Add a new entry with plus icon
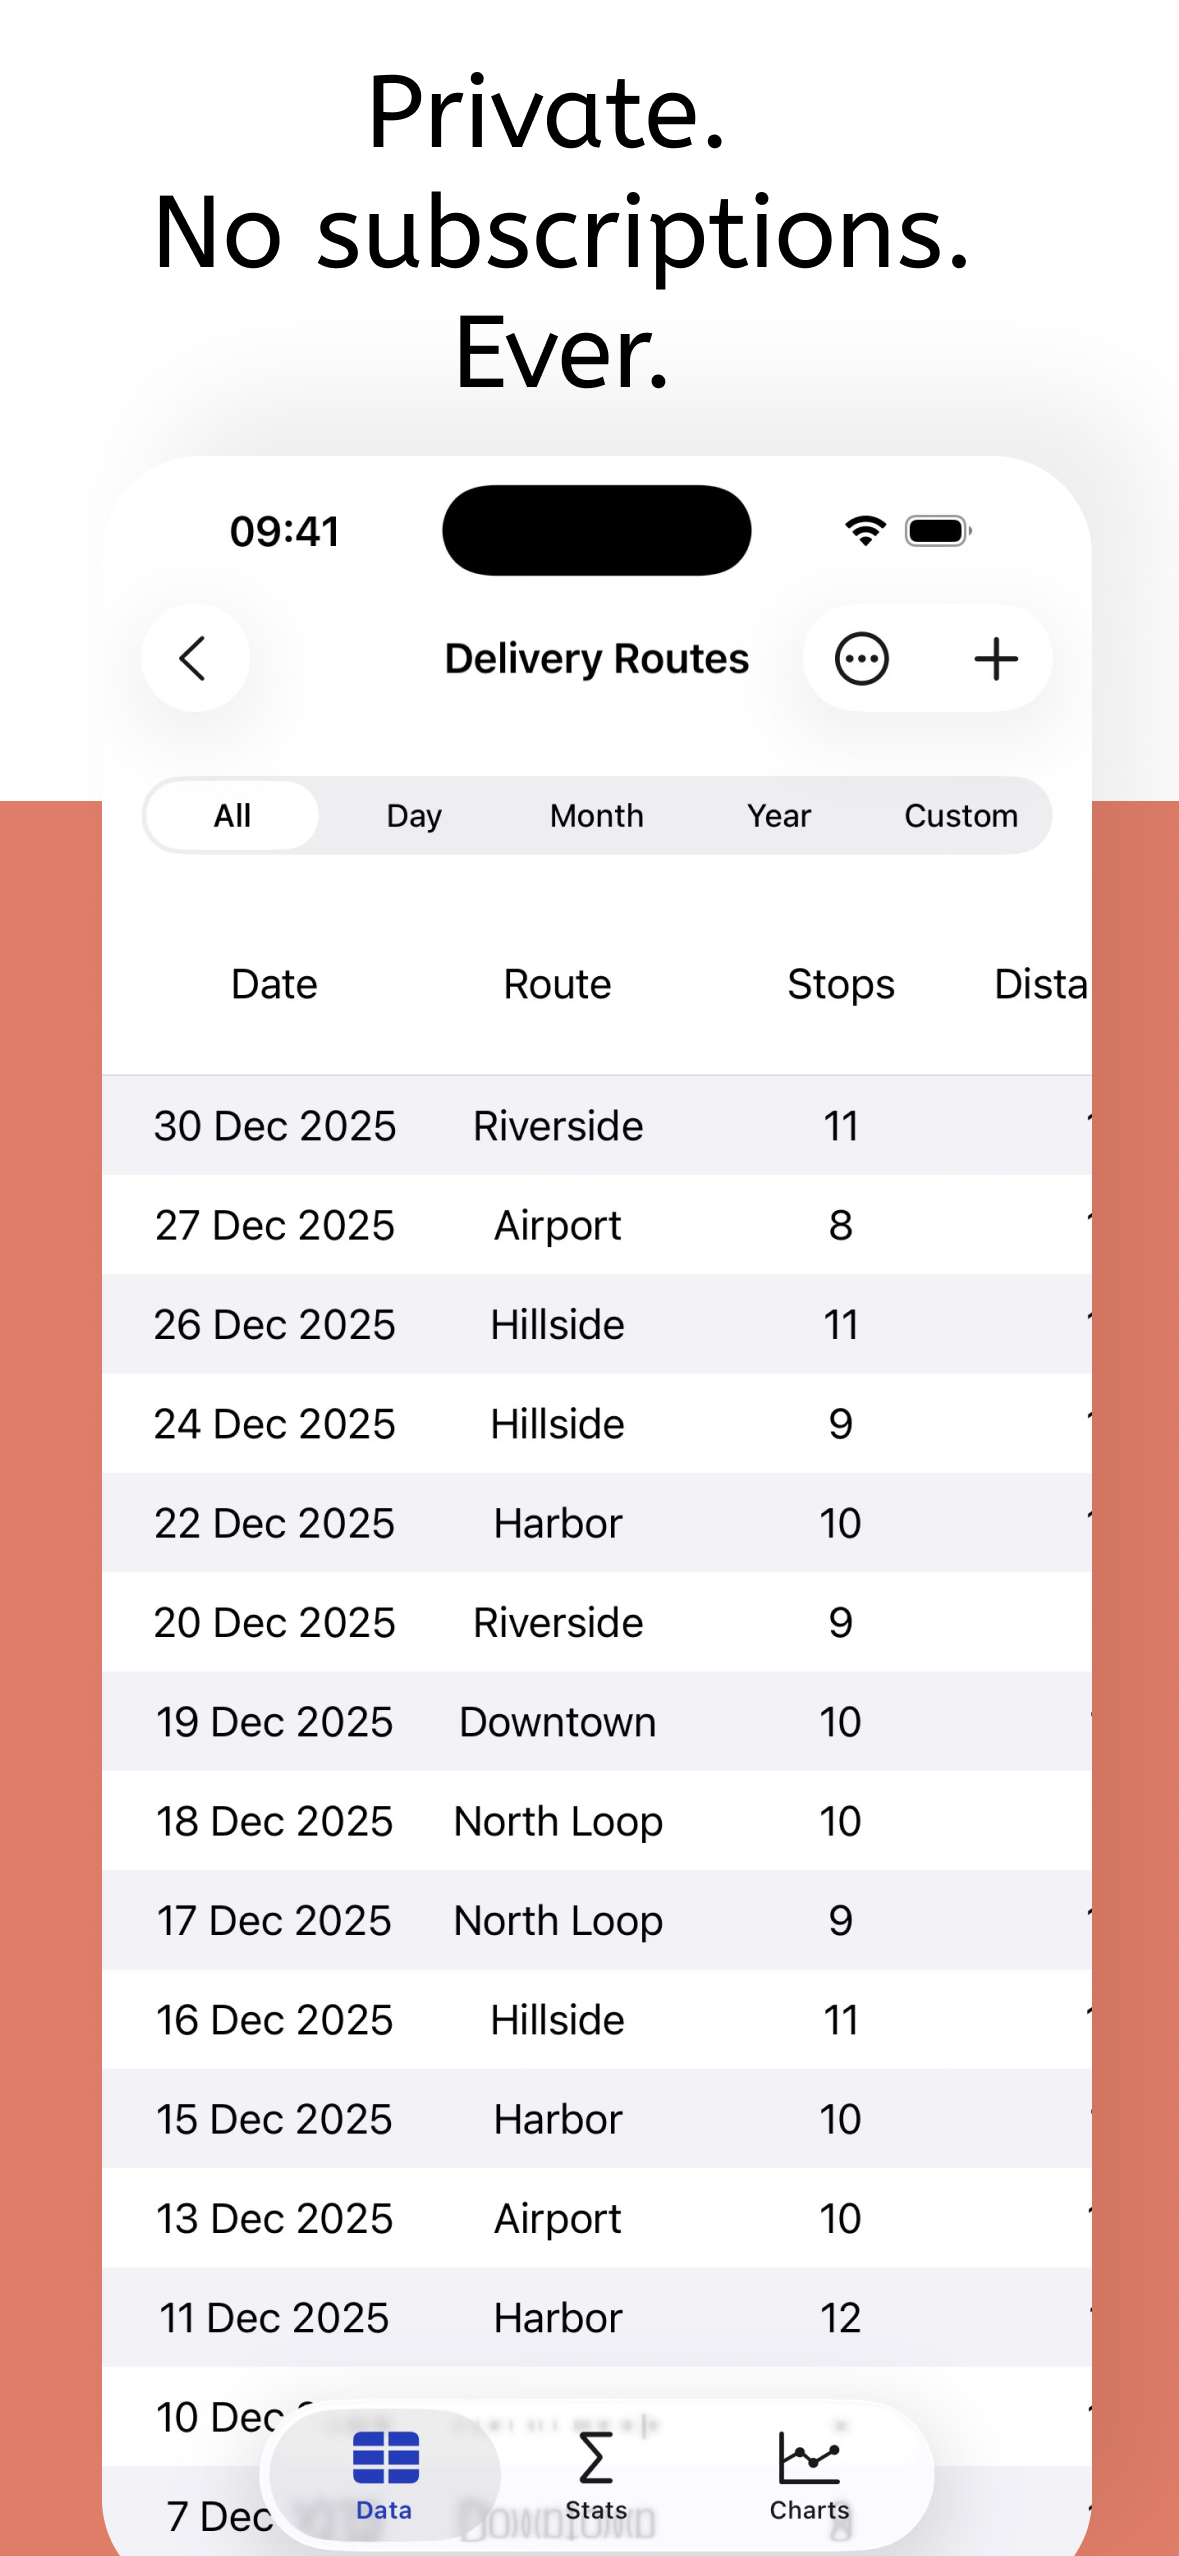Screen dimensions: 1179x2556 pos(996,658)
